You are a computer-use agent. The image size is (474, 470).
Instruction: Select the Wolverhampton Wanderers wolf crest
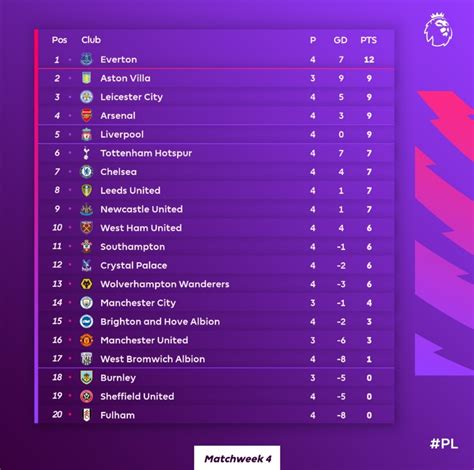pyautogui.click(x=87, y=284)
